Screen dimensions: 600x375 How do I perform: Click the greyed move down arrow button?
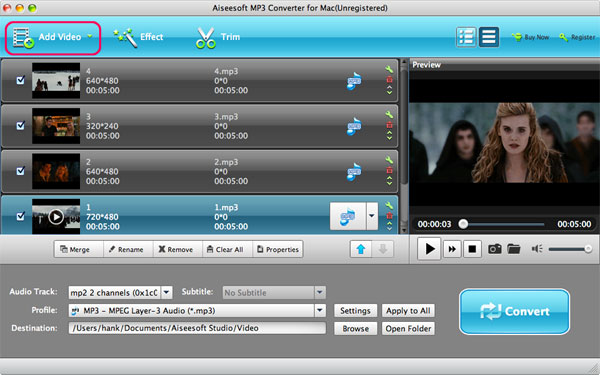(x=383, y=249)
